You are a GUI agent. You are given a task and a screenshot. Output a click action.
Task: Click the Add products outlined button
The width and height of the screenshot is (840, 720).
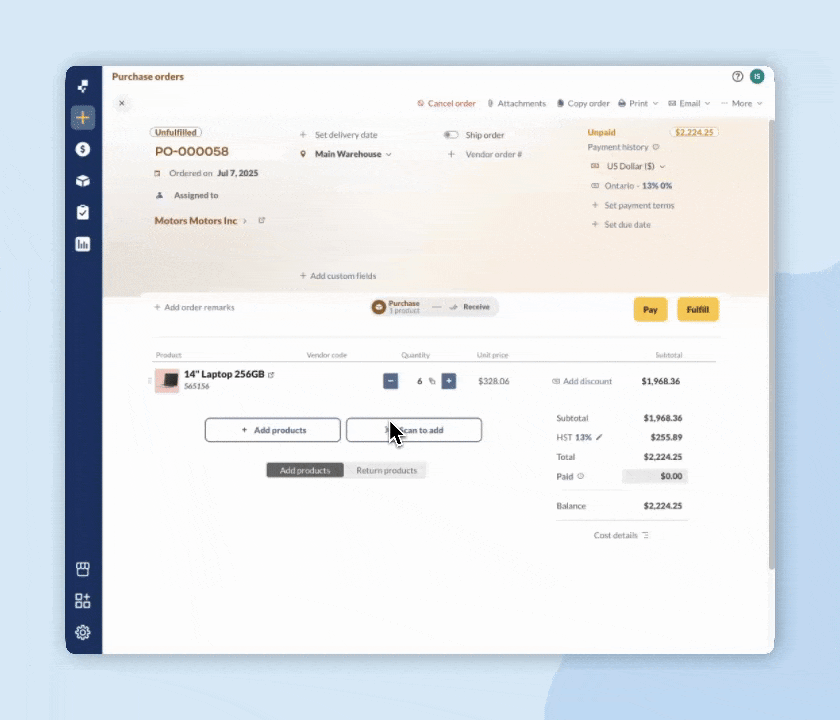pyautogui.click(x=273, y=430)
